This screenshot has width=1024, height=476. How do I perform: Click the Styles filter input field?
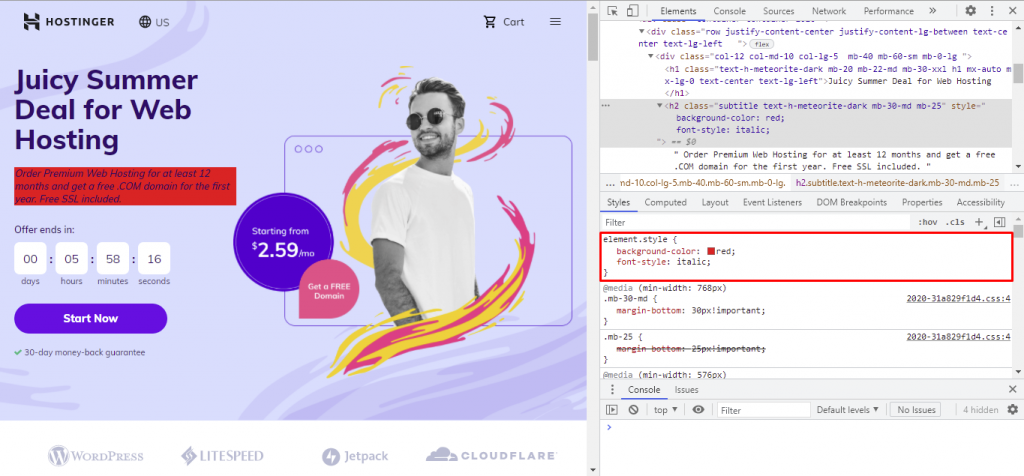[756, 223]
